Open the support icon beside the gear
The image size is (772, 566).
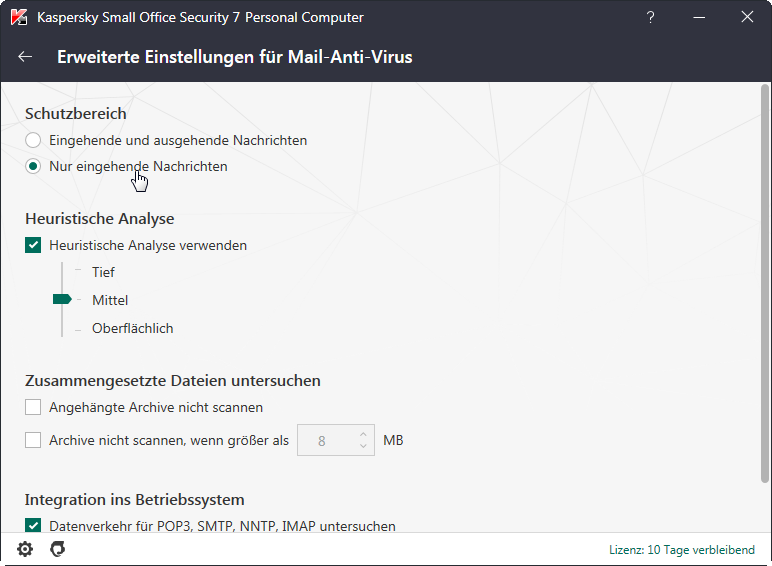(58, 549)
